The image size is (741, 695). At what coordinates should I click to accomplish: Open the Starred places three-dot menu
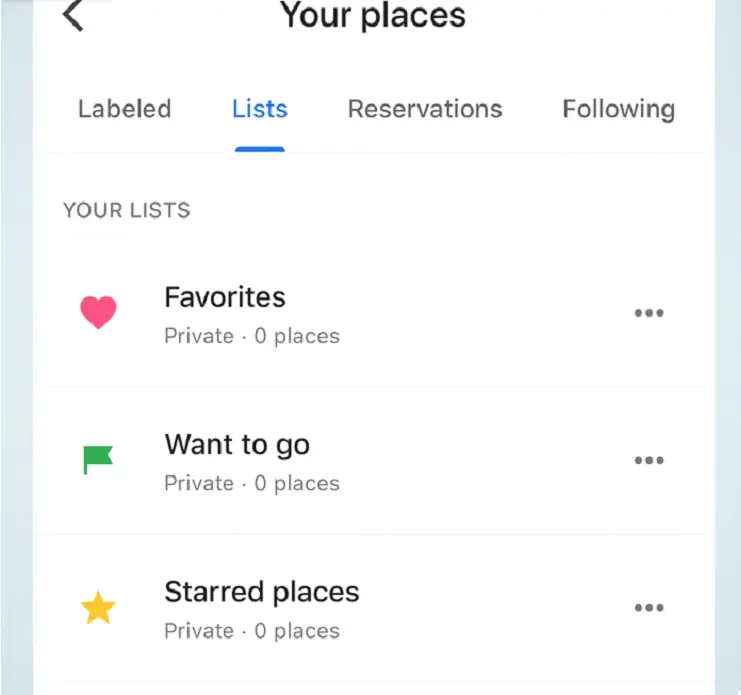coord(649,608)
